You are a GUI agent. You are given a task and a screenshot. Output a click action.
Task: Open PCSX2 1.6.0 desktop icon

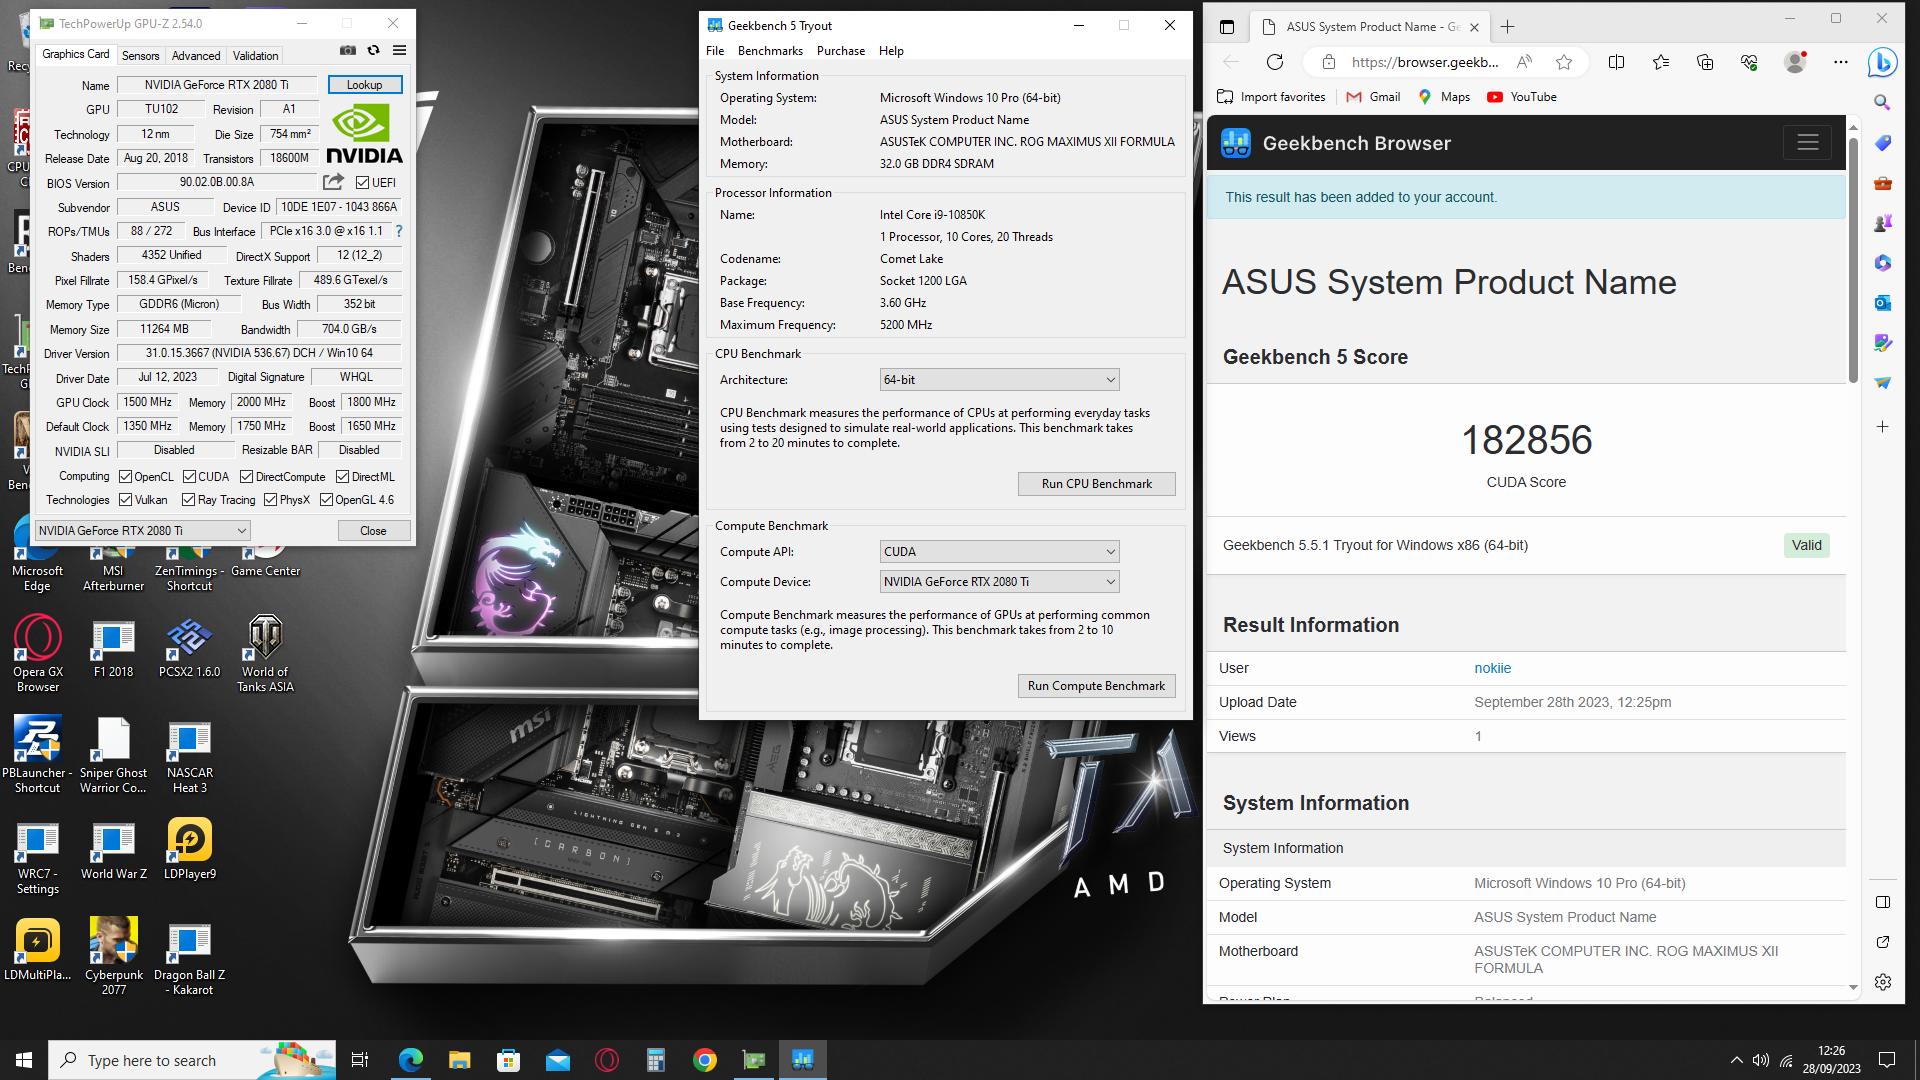point(189,647)
